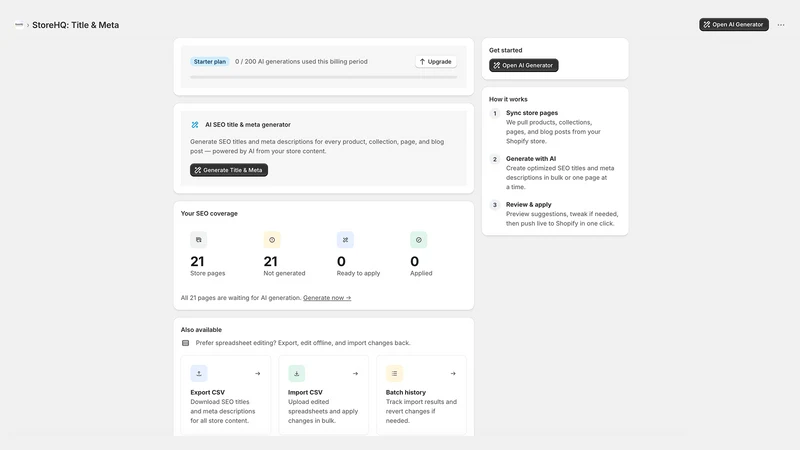Viewport: 800px width, 450px height.
Task: Click the Review & apply heading
Action: click(x=529, y=205)
